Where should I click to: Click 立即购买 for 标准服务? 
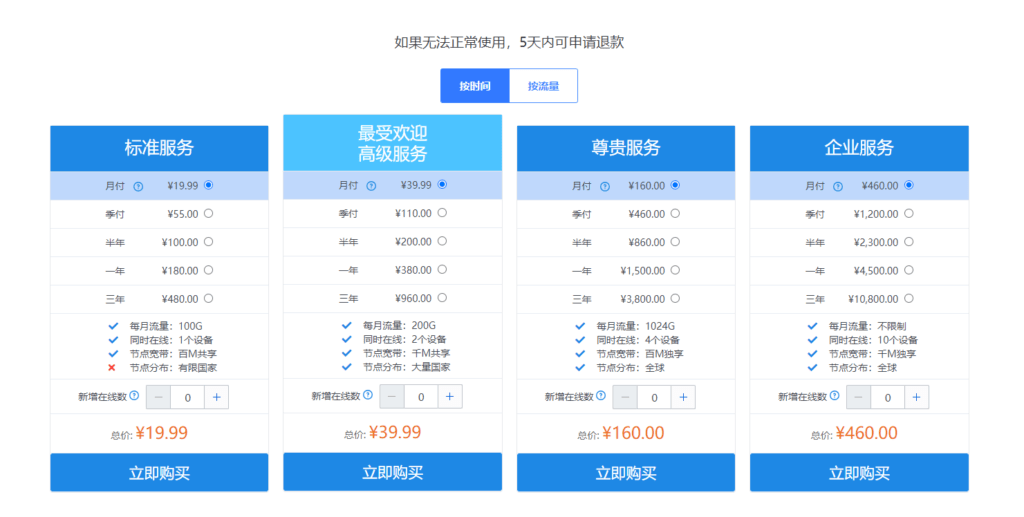[x=159, y=473]
